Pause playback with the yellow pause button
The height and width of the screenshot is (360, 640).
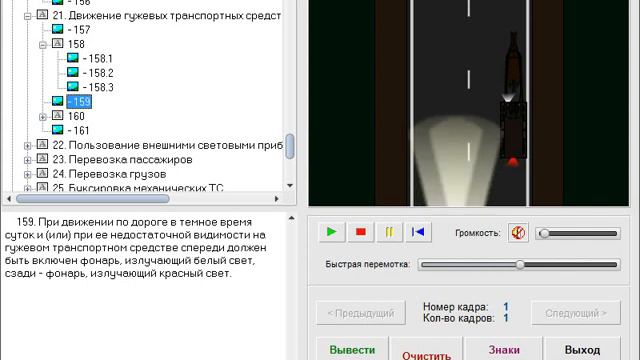click(x=389, y=232)
